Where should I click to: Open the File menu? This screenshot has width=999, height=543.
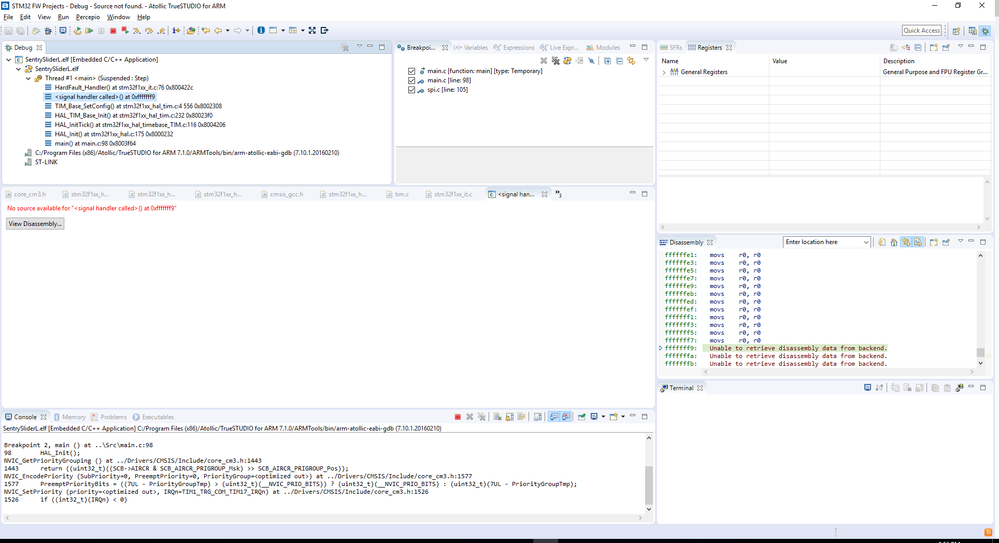8,17
